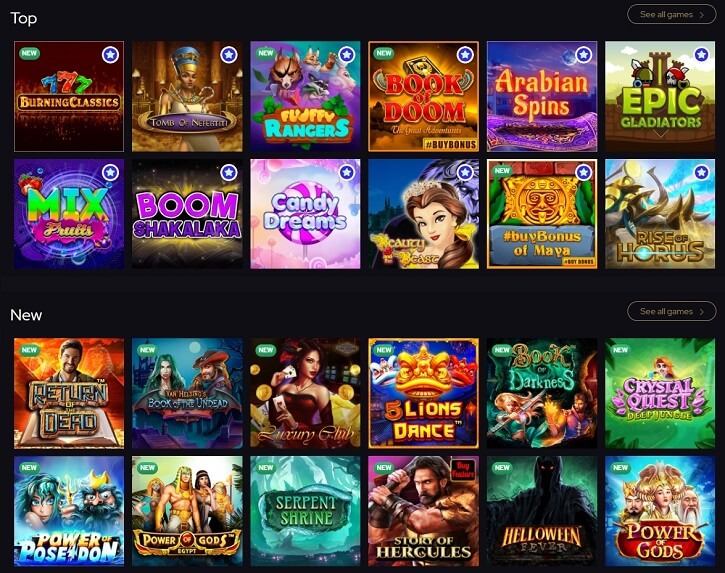Click star icon on Beauty and the Beast
The height and width of the screenshot is (573, 725).
465,173
